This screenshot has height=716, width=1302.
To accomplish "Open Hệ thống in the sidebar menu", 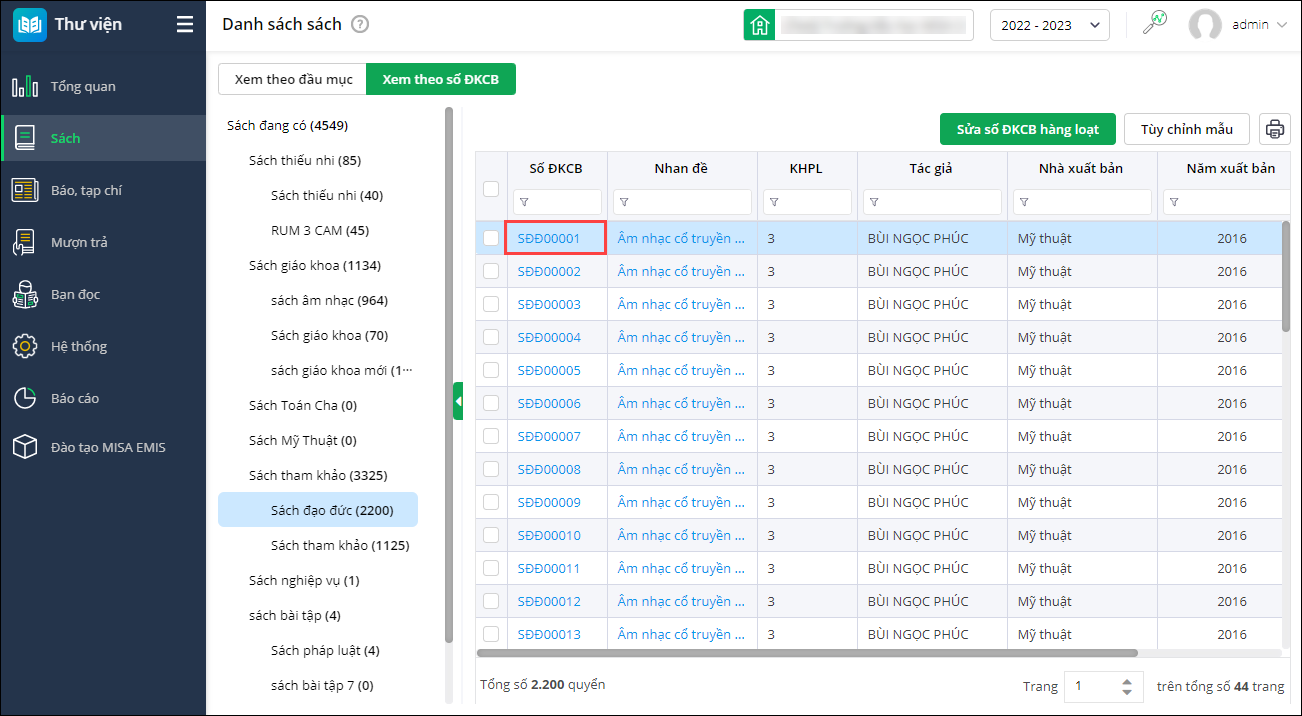I will point(104,346).
